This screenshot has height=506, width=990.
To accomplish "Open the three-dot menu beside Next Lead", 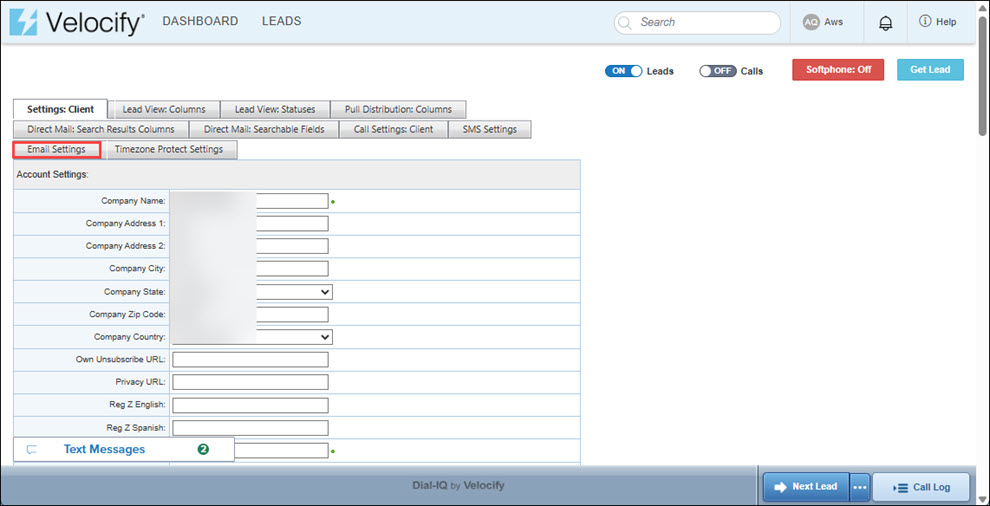I will coord(860,487).
